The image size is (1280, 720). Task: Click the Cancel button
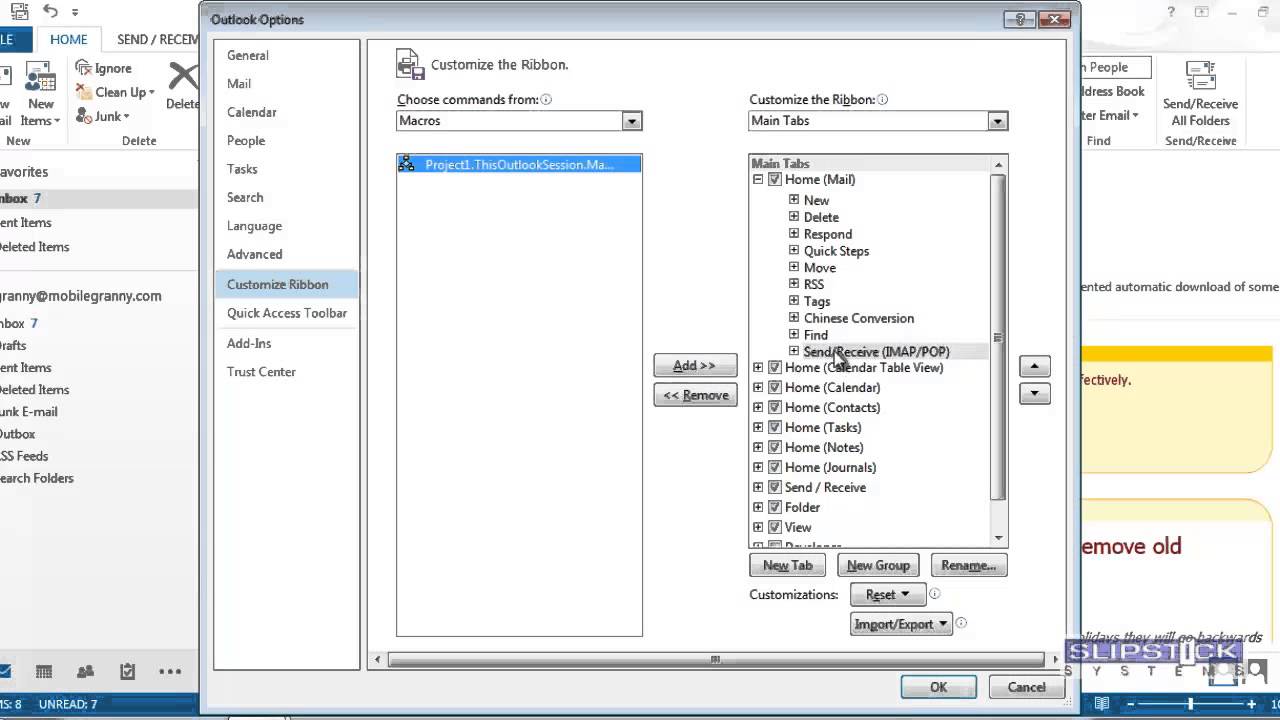(x=1026, y=687)
